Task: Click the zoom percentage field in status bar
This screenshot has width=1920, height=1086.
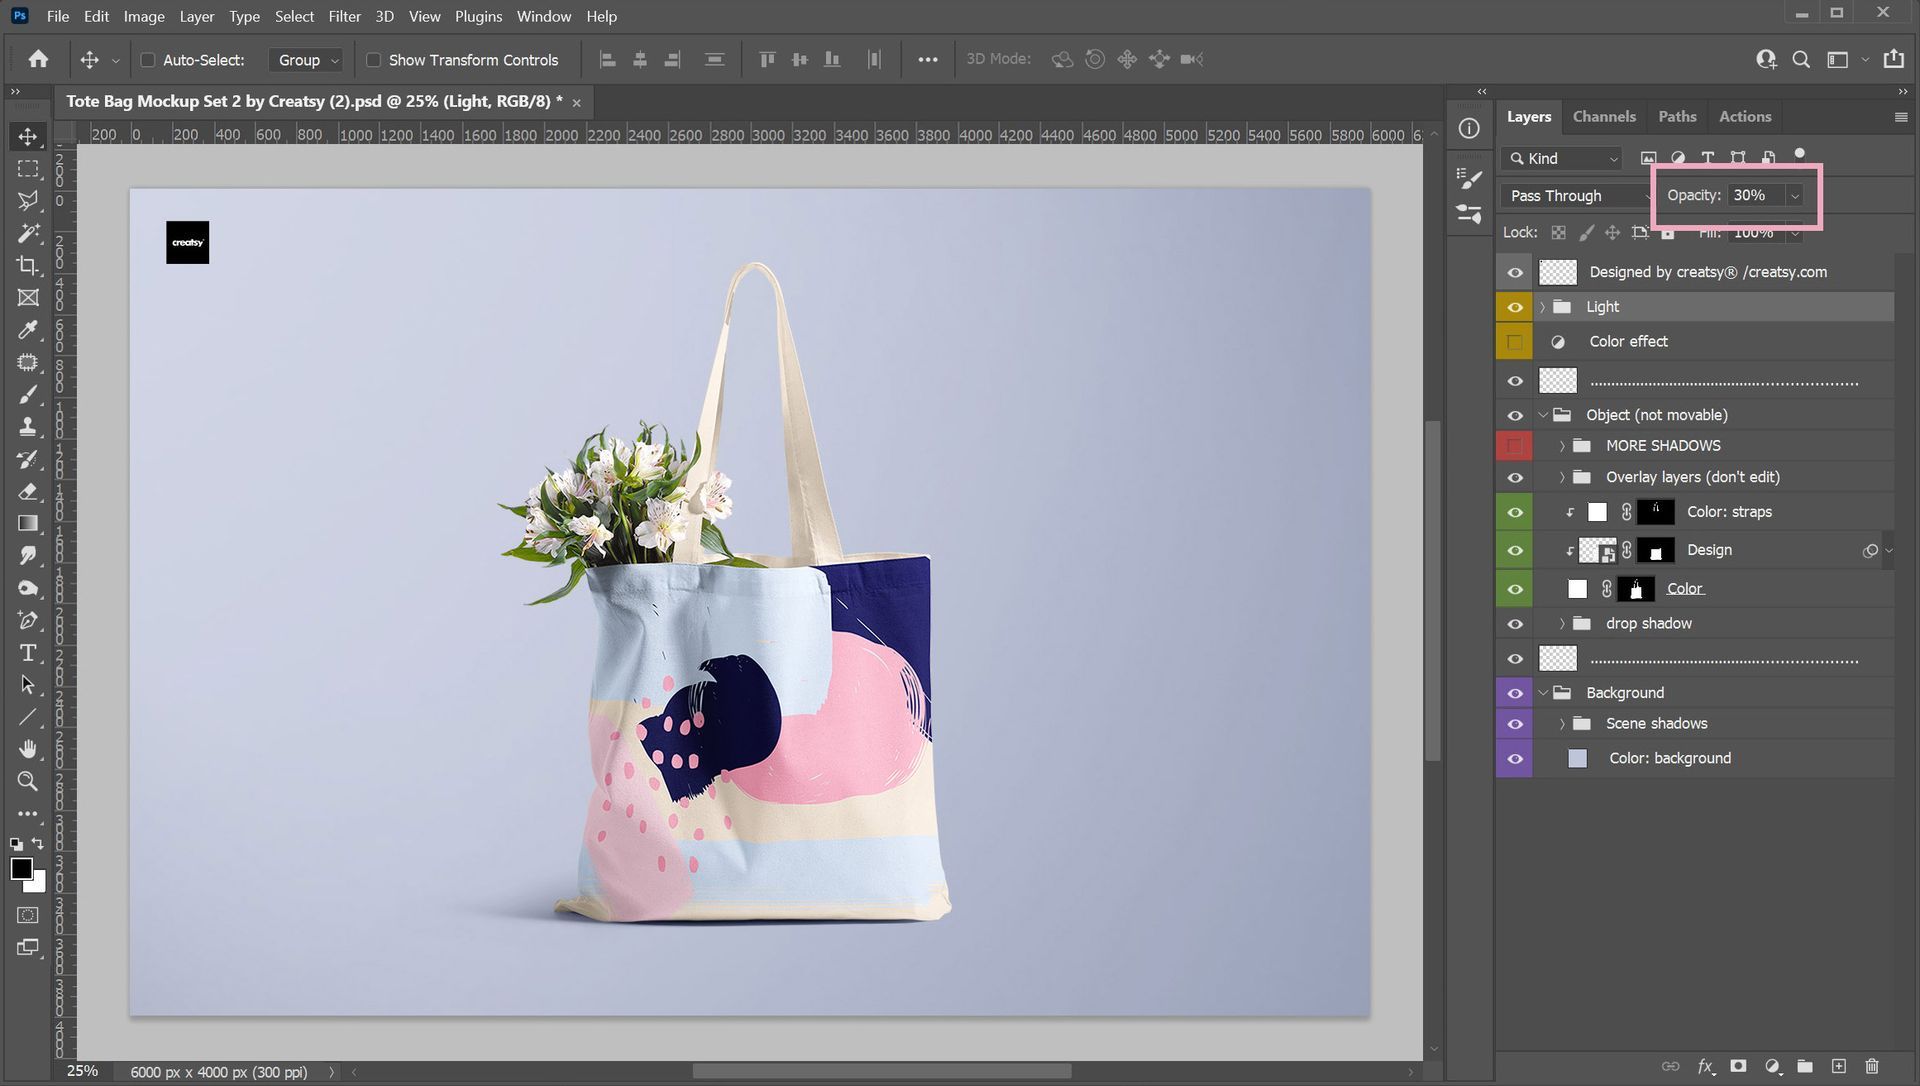Action: [x=83, y=1072]
